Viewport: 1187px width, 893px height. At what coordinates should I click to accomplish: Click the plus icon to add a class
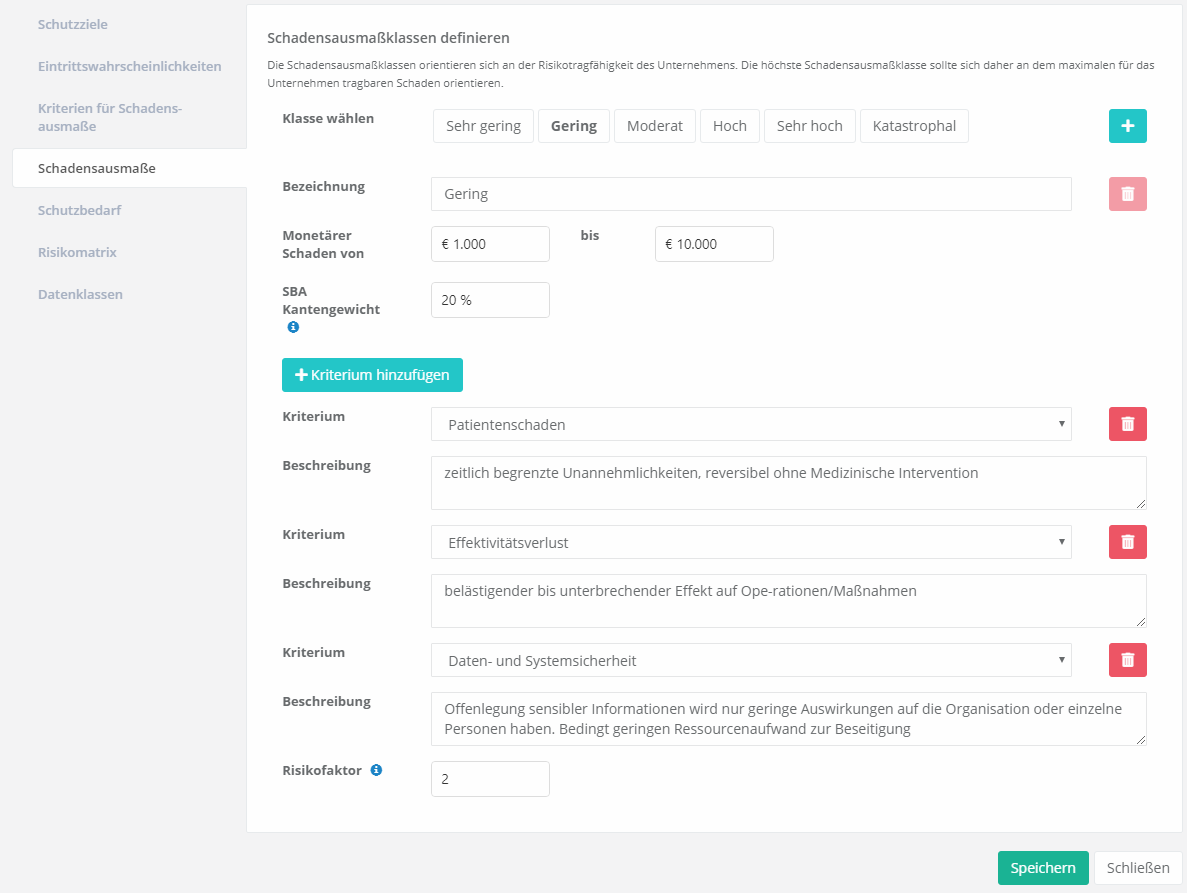(x=1127, y=126)
